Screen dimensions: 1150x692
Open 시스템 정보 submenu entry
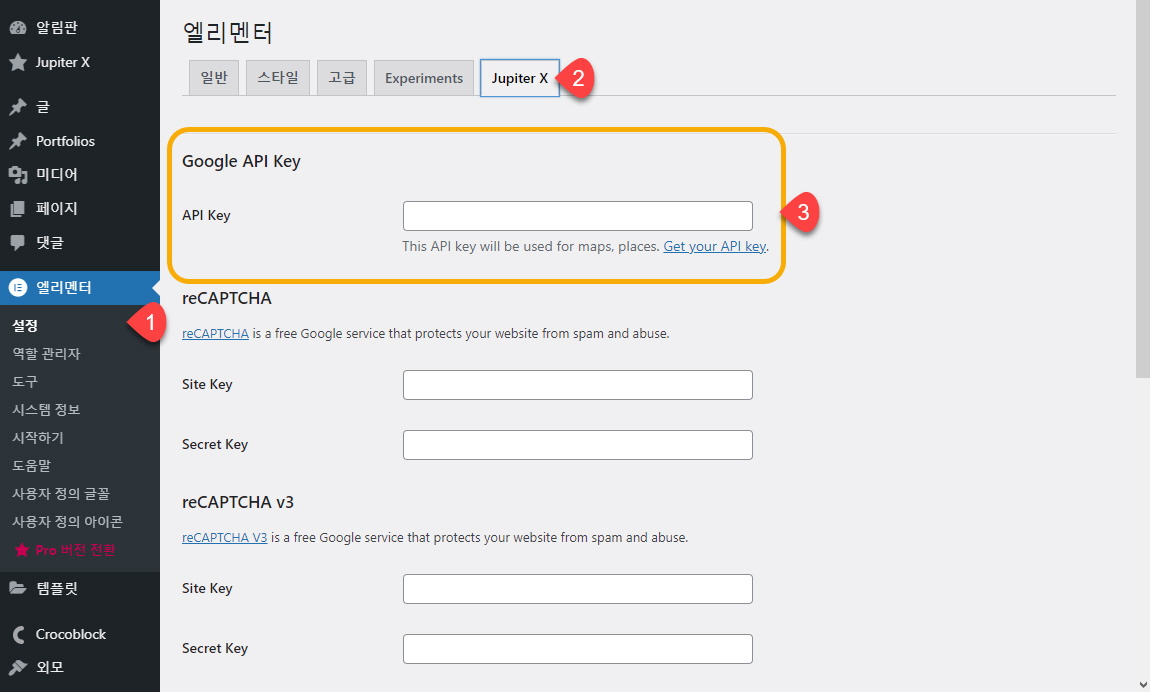click(x=46, y=409)
